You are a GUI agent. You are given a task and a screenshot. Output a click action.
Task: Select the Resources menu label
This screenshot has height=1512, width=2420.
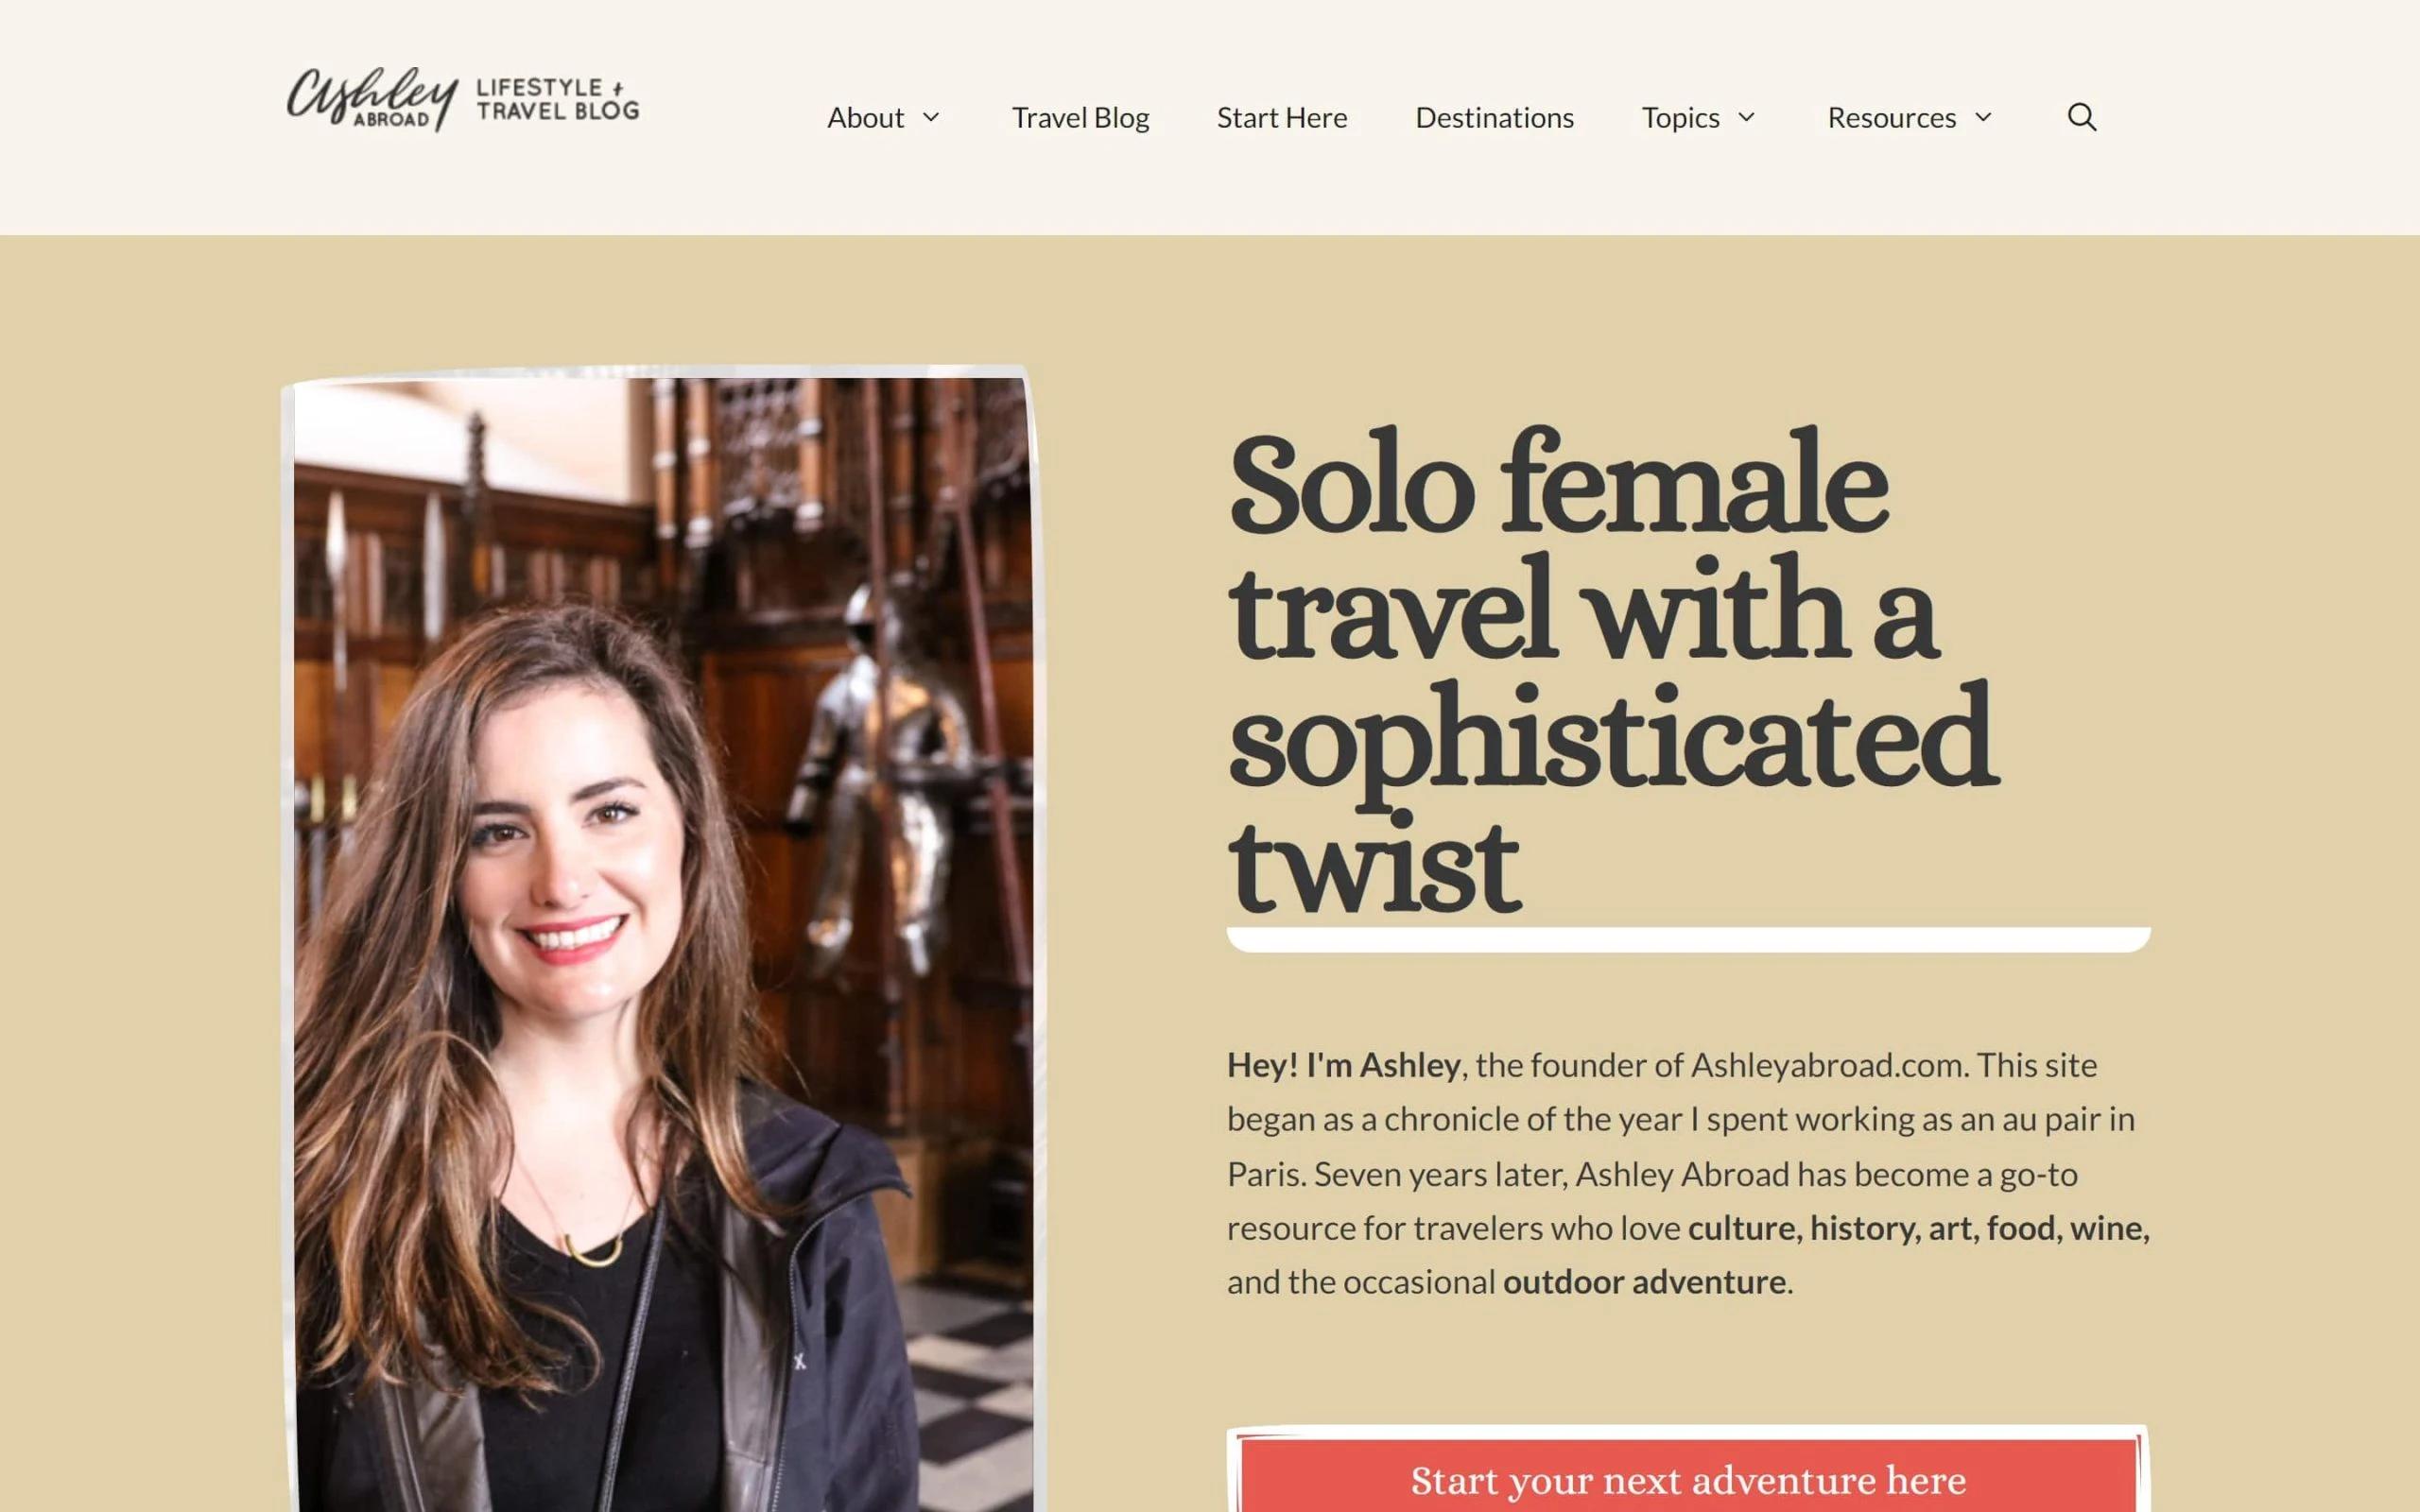pos(1891,117)
